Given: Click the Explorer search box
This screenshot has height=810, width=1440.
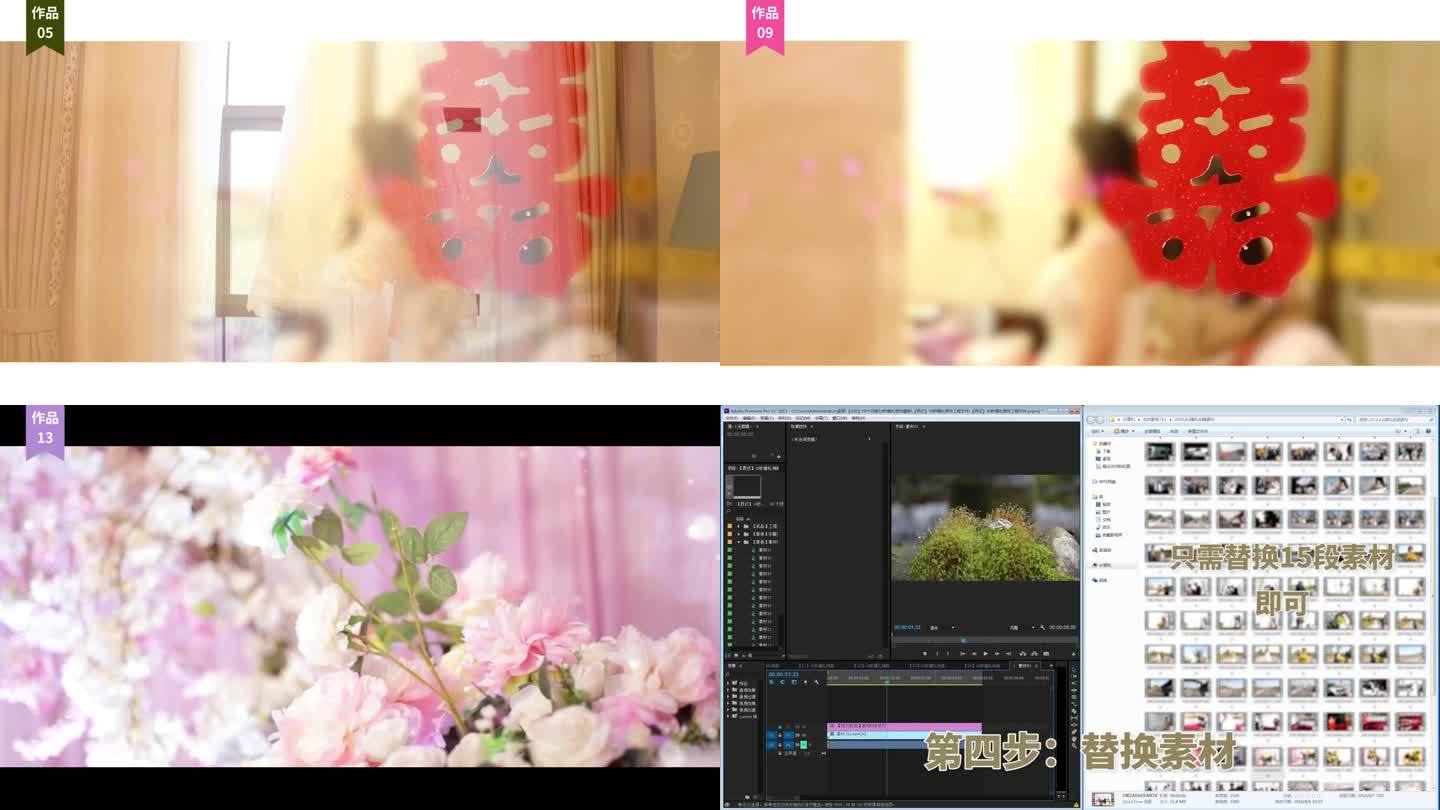Looking at the screenshot, I should [1395, 420].
